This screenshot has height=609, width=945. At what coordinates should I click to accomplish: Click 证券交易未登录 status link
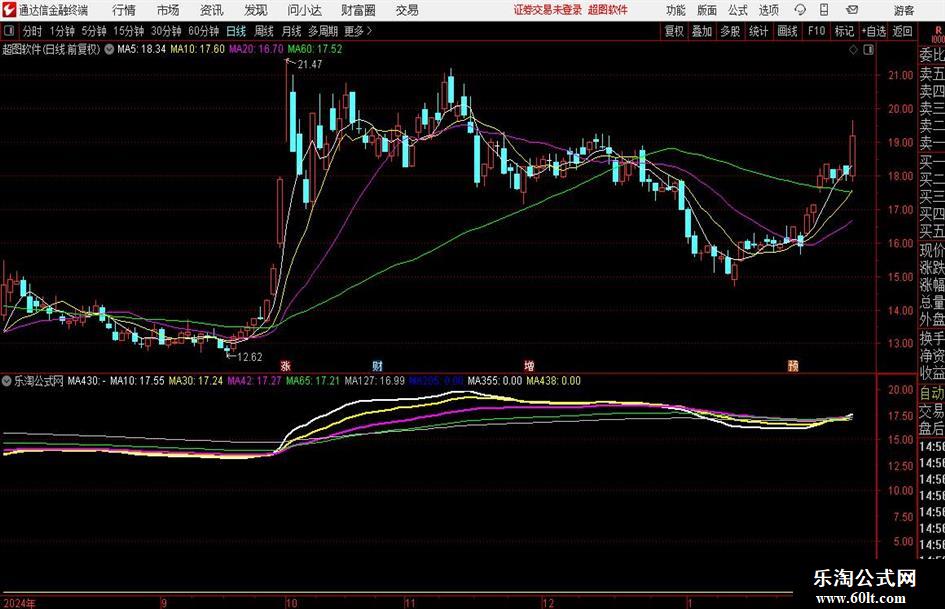(548, 10)
